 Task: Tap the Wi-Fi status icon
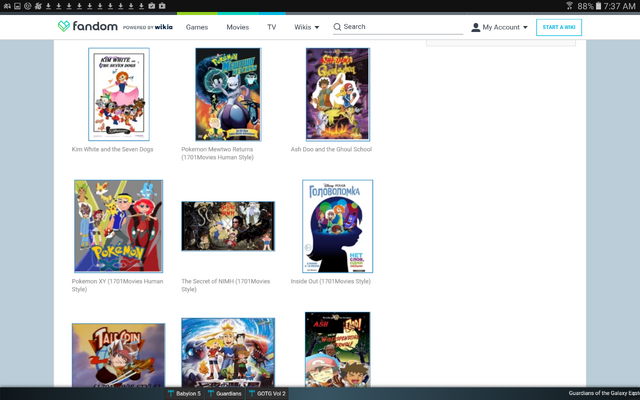(x=569, y=6)
